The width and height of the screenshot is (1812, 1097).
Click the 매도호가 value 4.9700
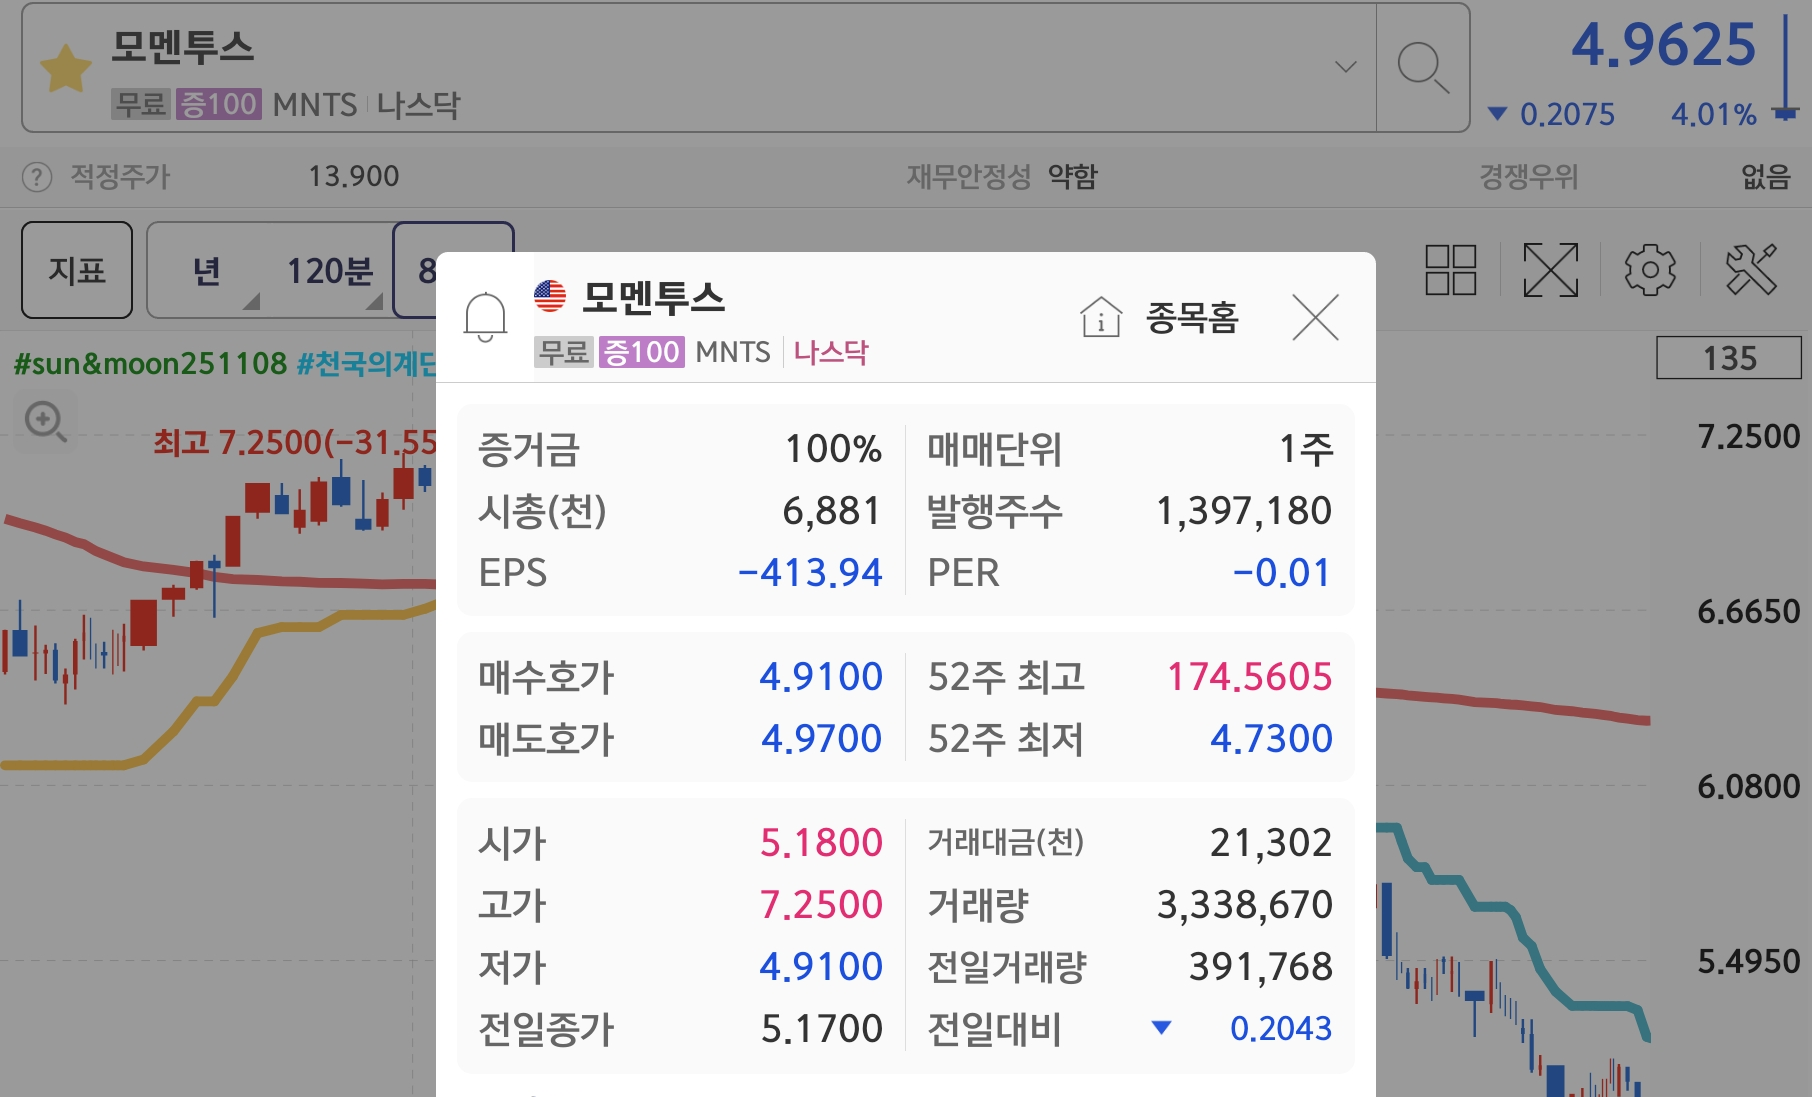[821, 739]
